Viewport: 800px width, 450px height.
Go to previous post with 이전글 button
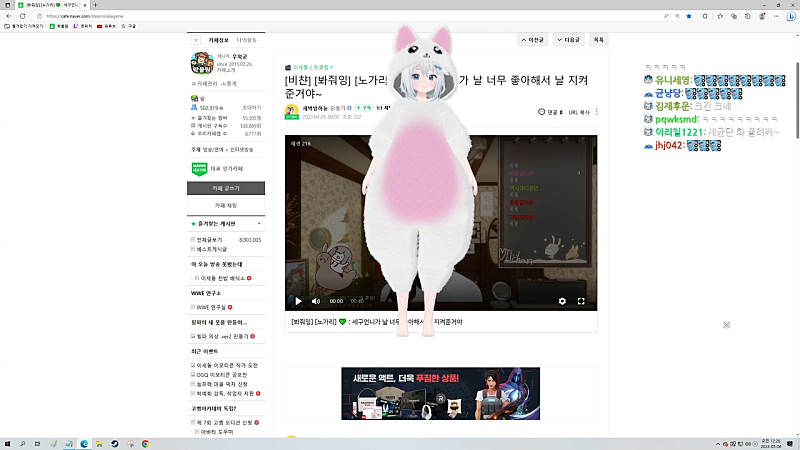pyautogui.click(x=532, y=40)
